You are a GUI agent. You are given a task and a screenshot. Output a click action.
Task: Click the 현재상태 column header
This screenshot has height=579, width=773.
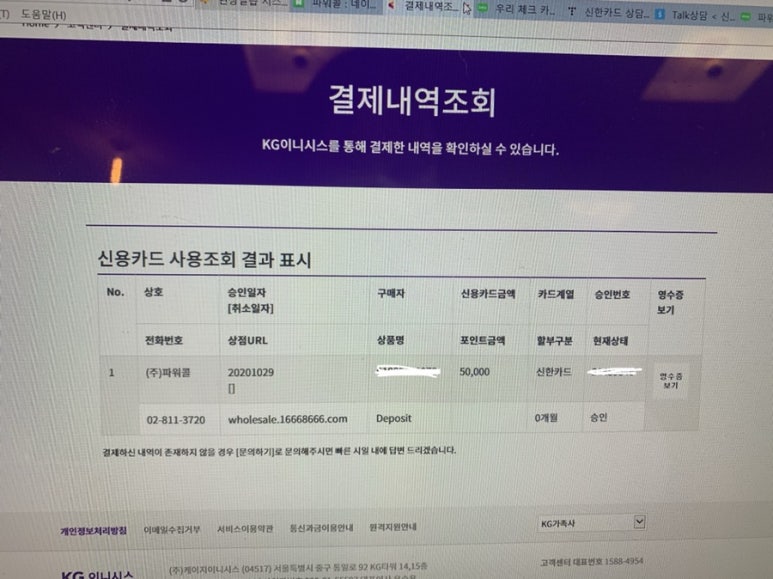(x=610, y=340)
